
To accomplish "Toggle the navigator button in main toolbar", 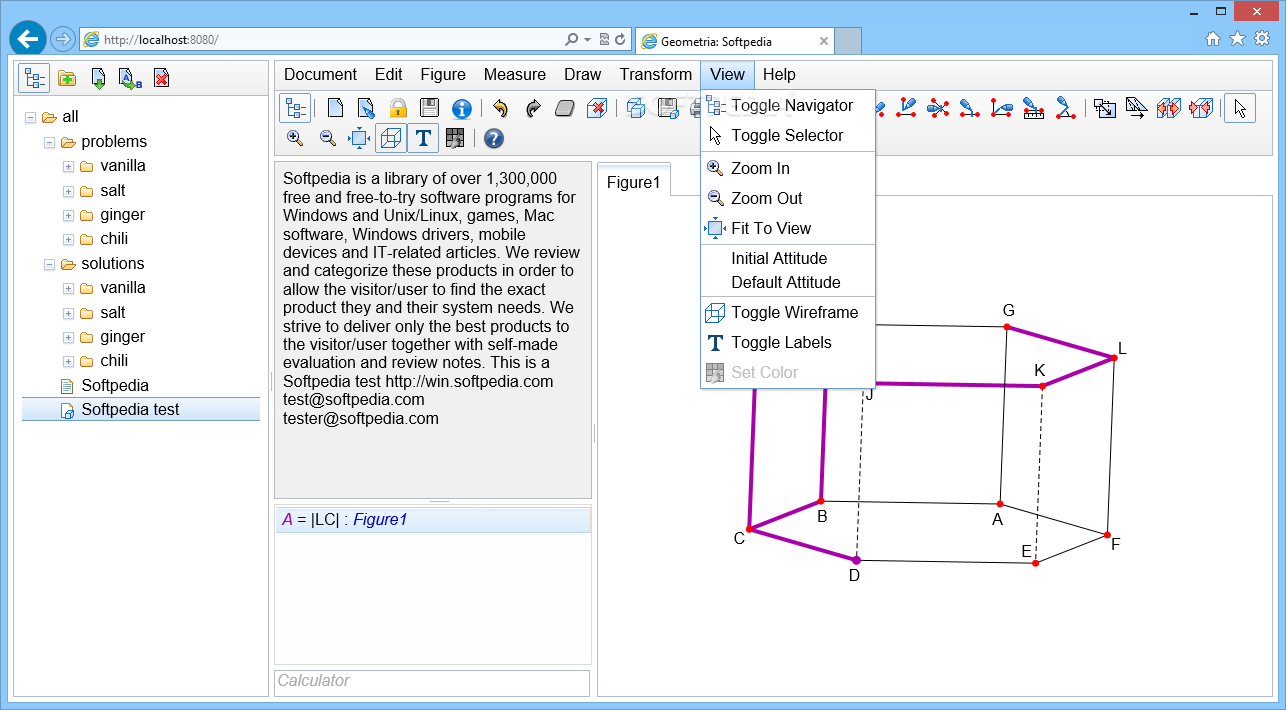I will tap(295, 108).
